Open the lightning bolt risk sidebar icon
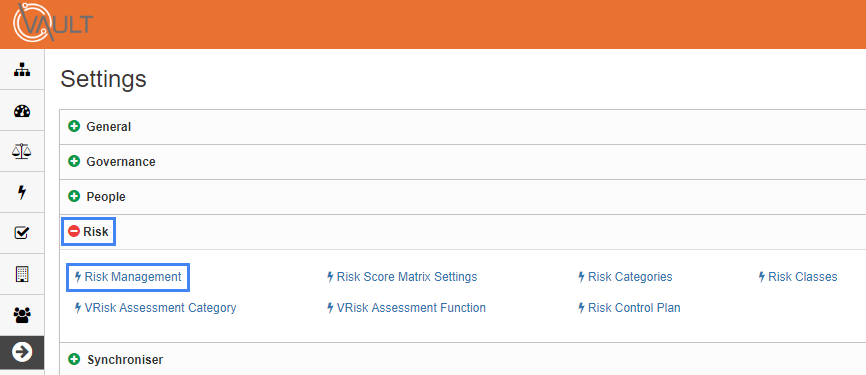 tap(22, 192)
